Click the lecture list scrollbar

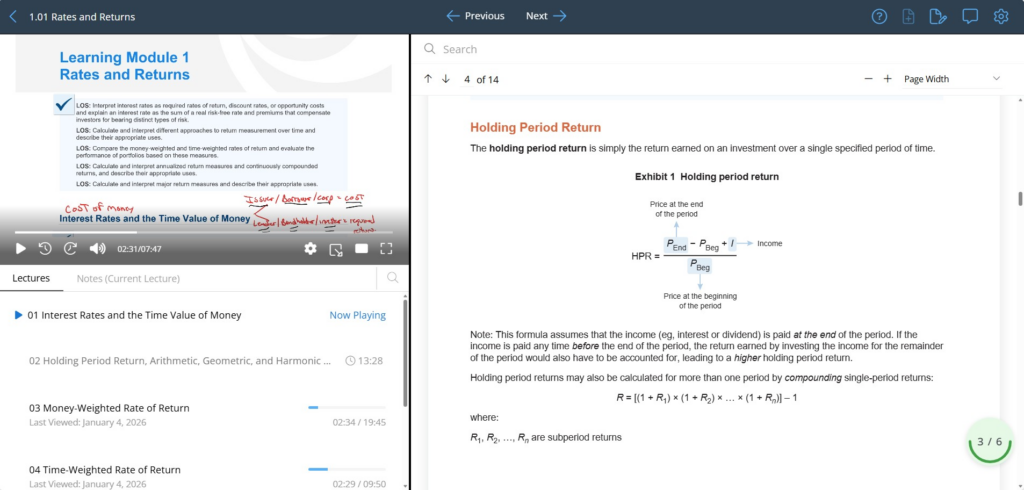pos(405,353)
